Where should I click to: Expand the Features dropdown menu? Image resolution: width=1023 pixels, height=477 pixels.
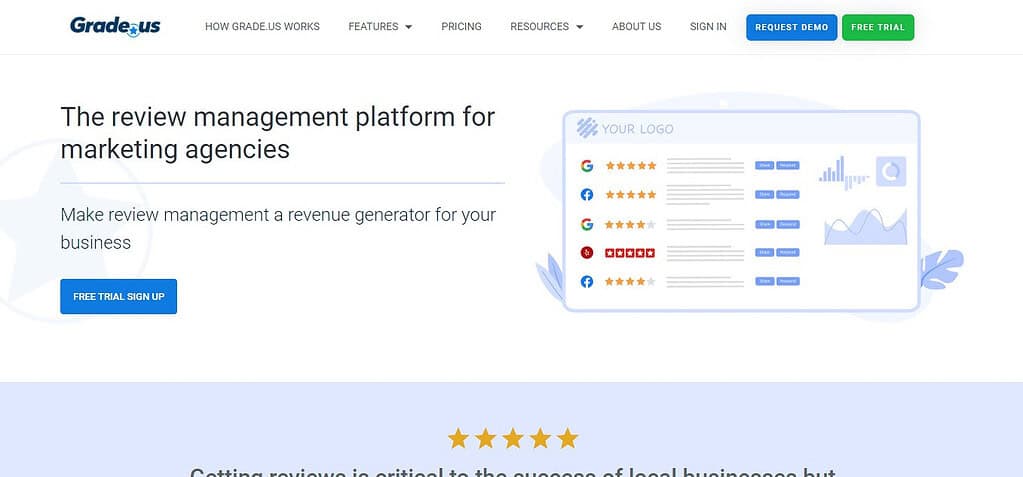[380, 27]
